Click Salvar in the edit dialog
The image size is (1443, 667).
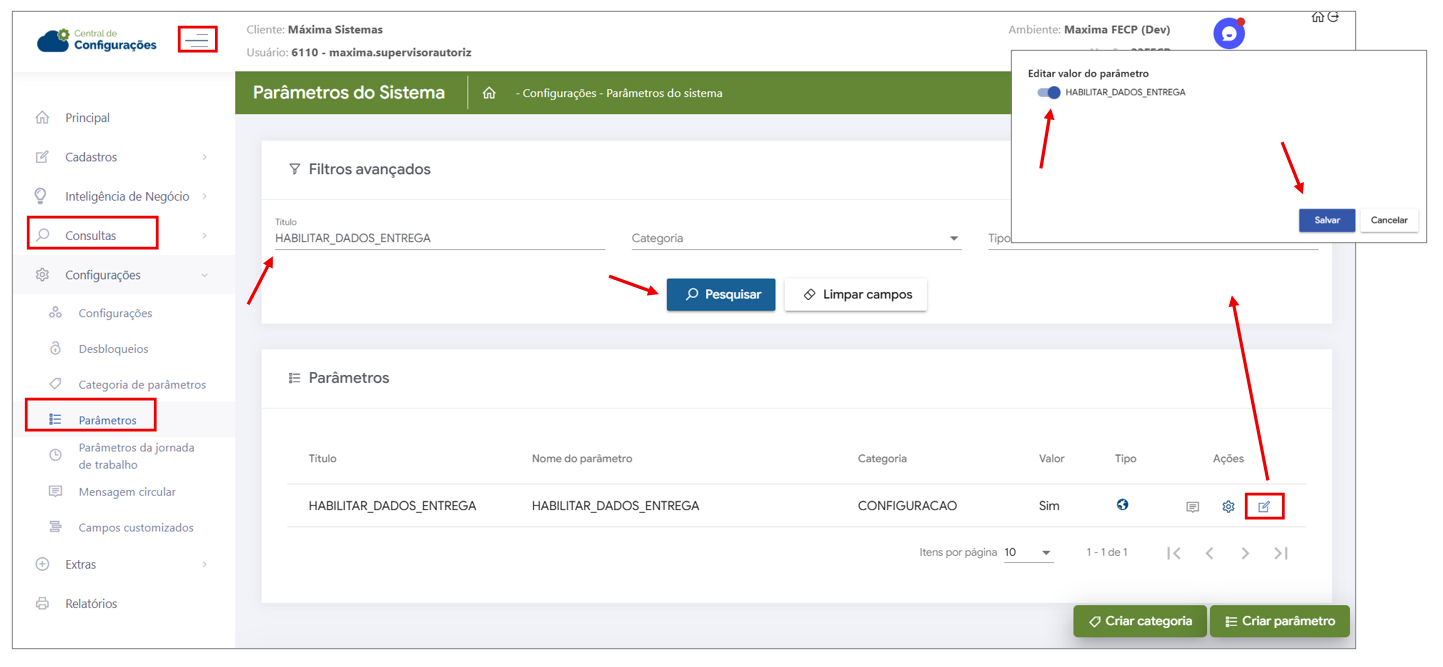pyautogui.click(x=1327, y=220)
